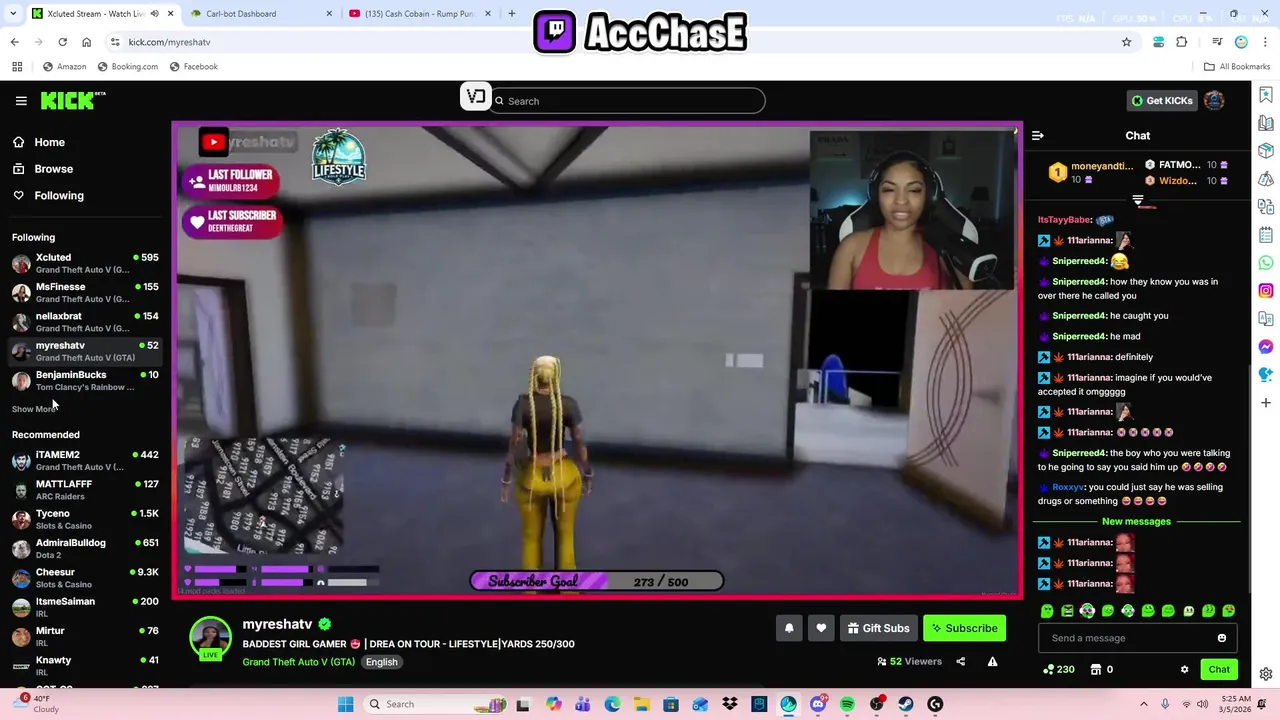The image size is (1280, 720).
Task: Select myreshatv in Following list
Action: point(86,351)
